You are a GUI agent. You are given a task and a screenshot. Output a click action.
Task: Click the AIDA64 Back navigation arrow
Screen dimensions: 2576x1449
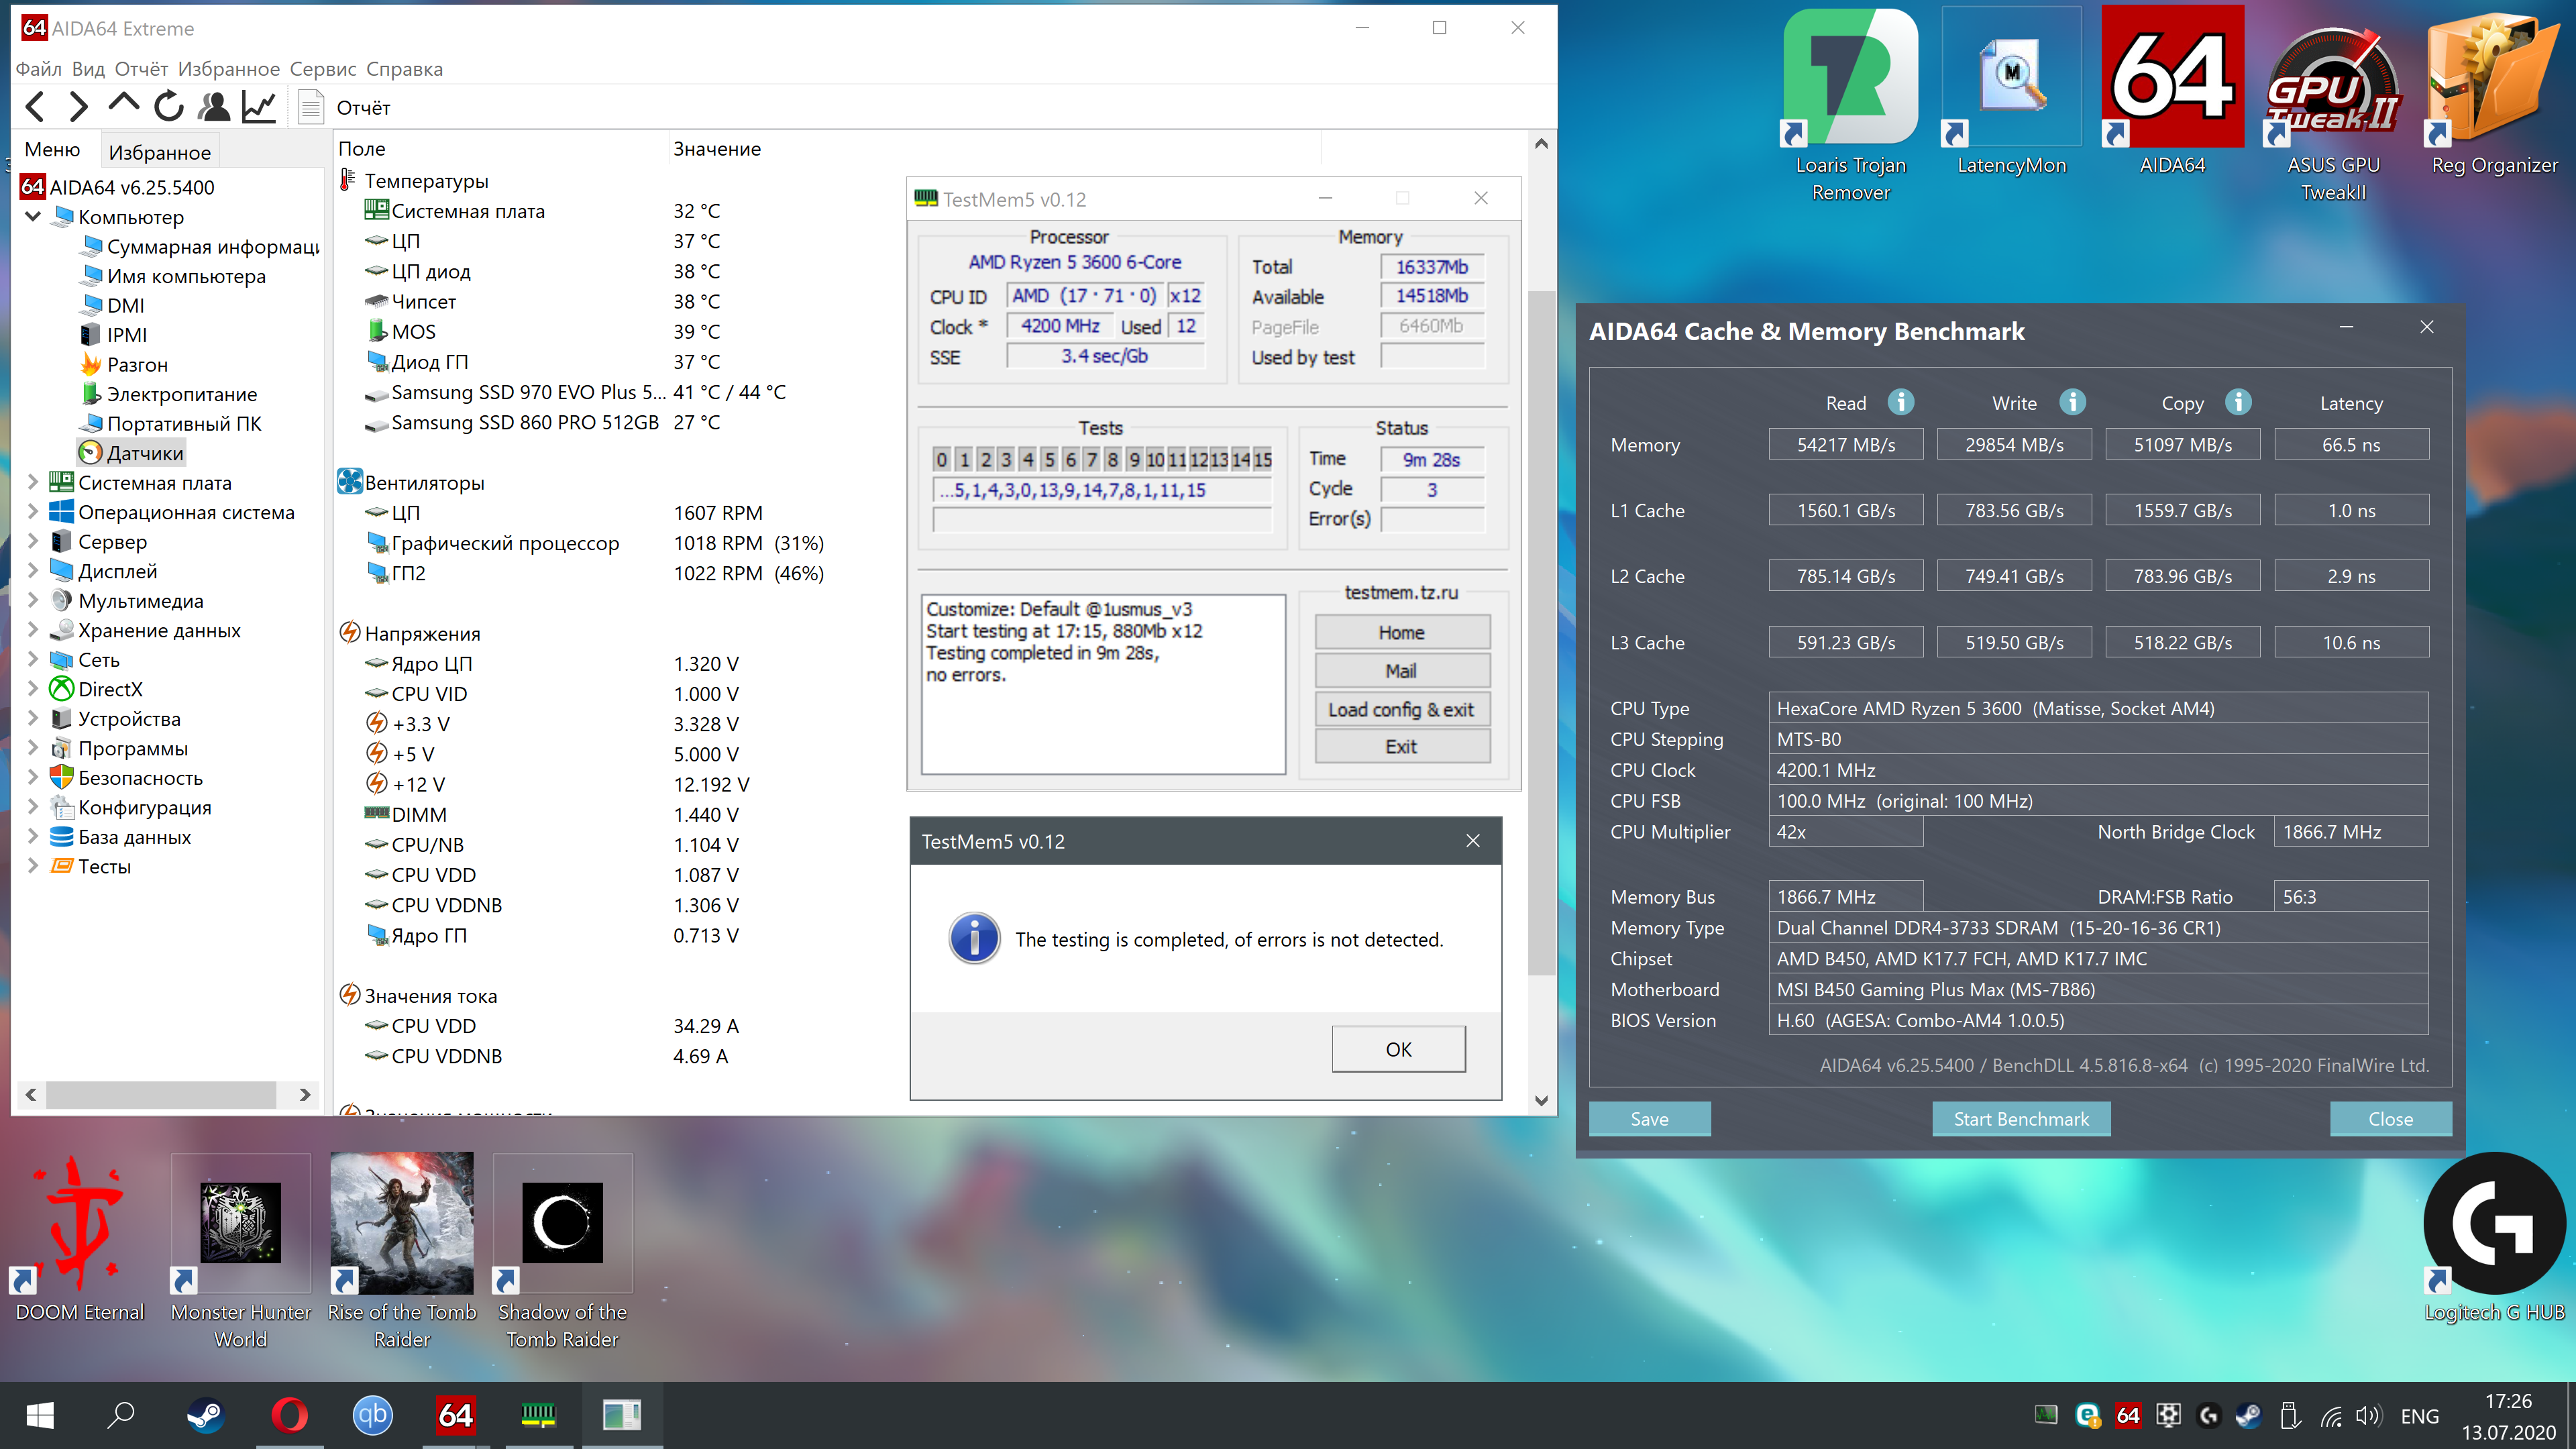tap(35, 107)
